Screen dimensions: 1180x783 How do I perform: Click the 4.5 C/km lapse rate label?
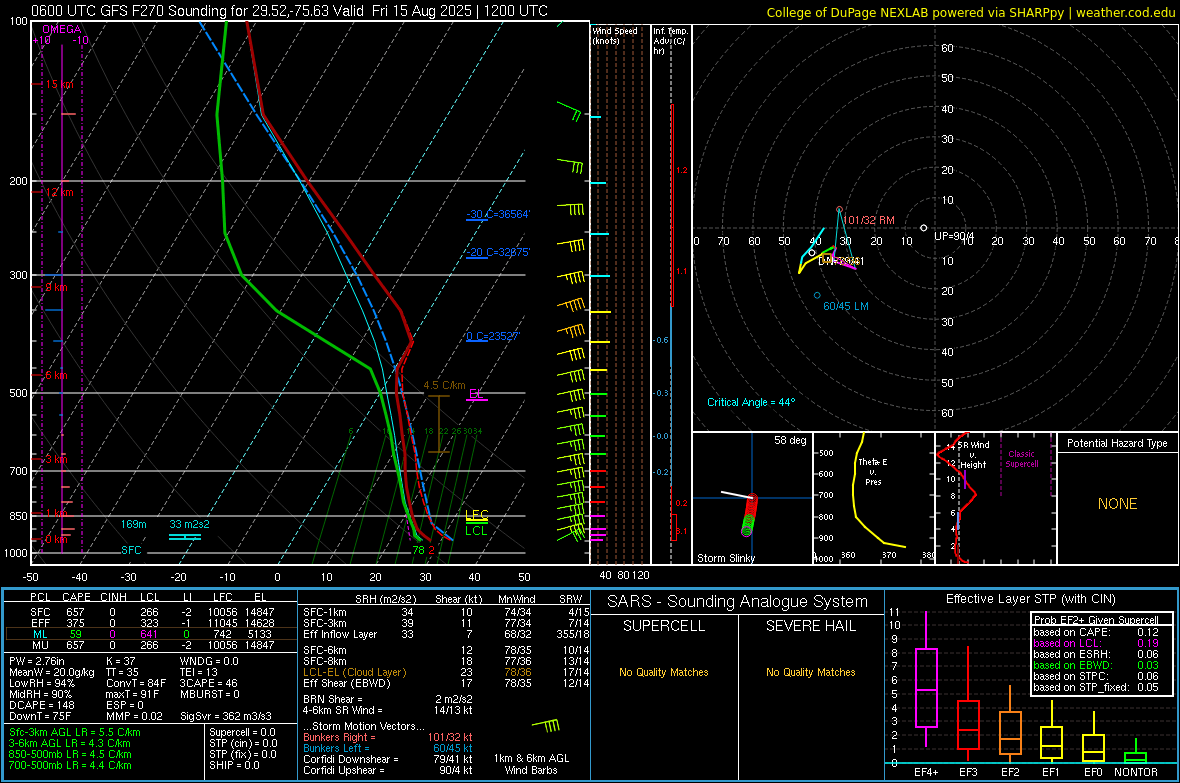(444, 385)
